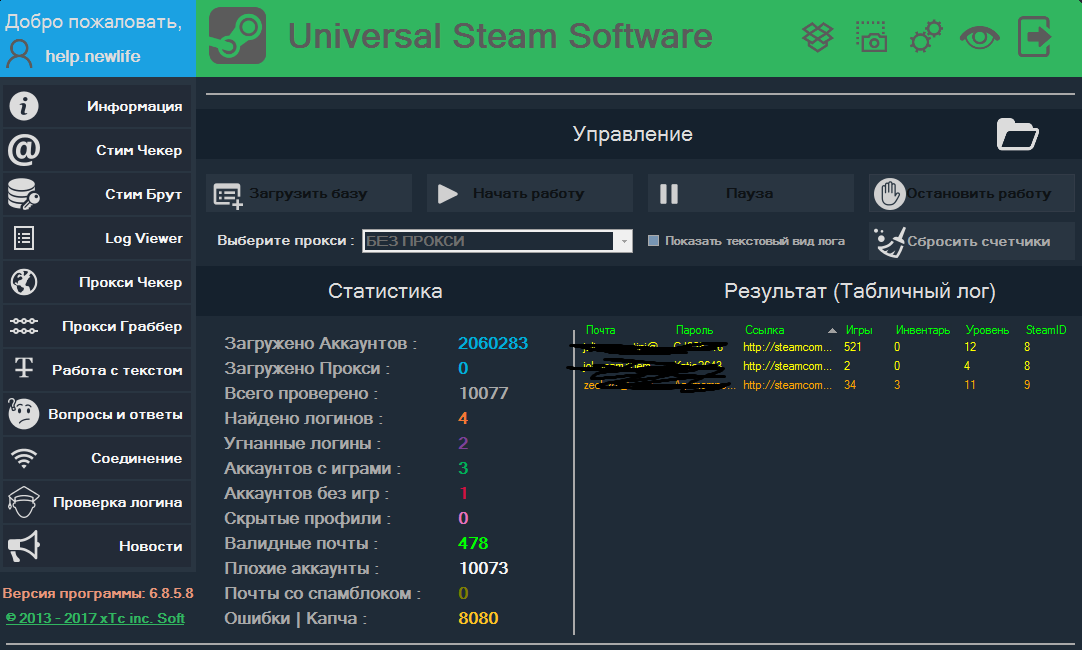1082x650 pixels.
Task: Go to Прокси Чекер section
Action: click(97, 282)
